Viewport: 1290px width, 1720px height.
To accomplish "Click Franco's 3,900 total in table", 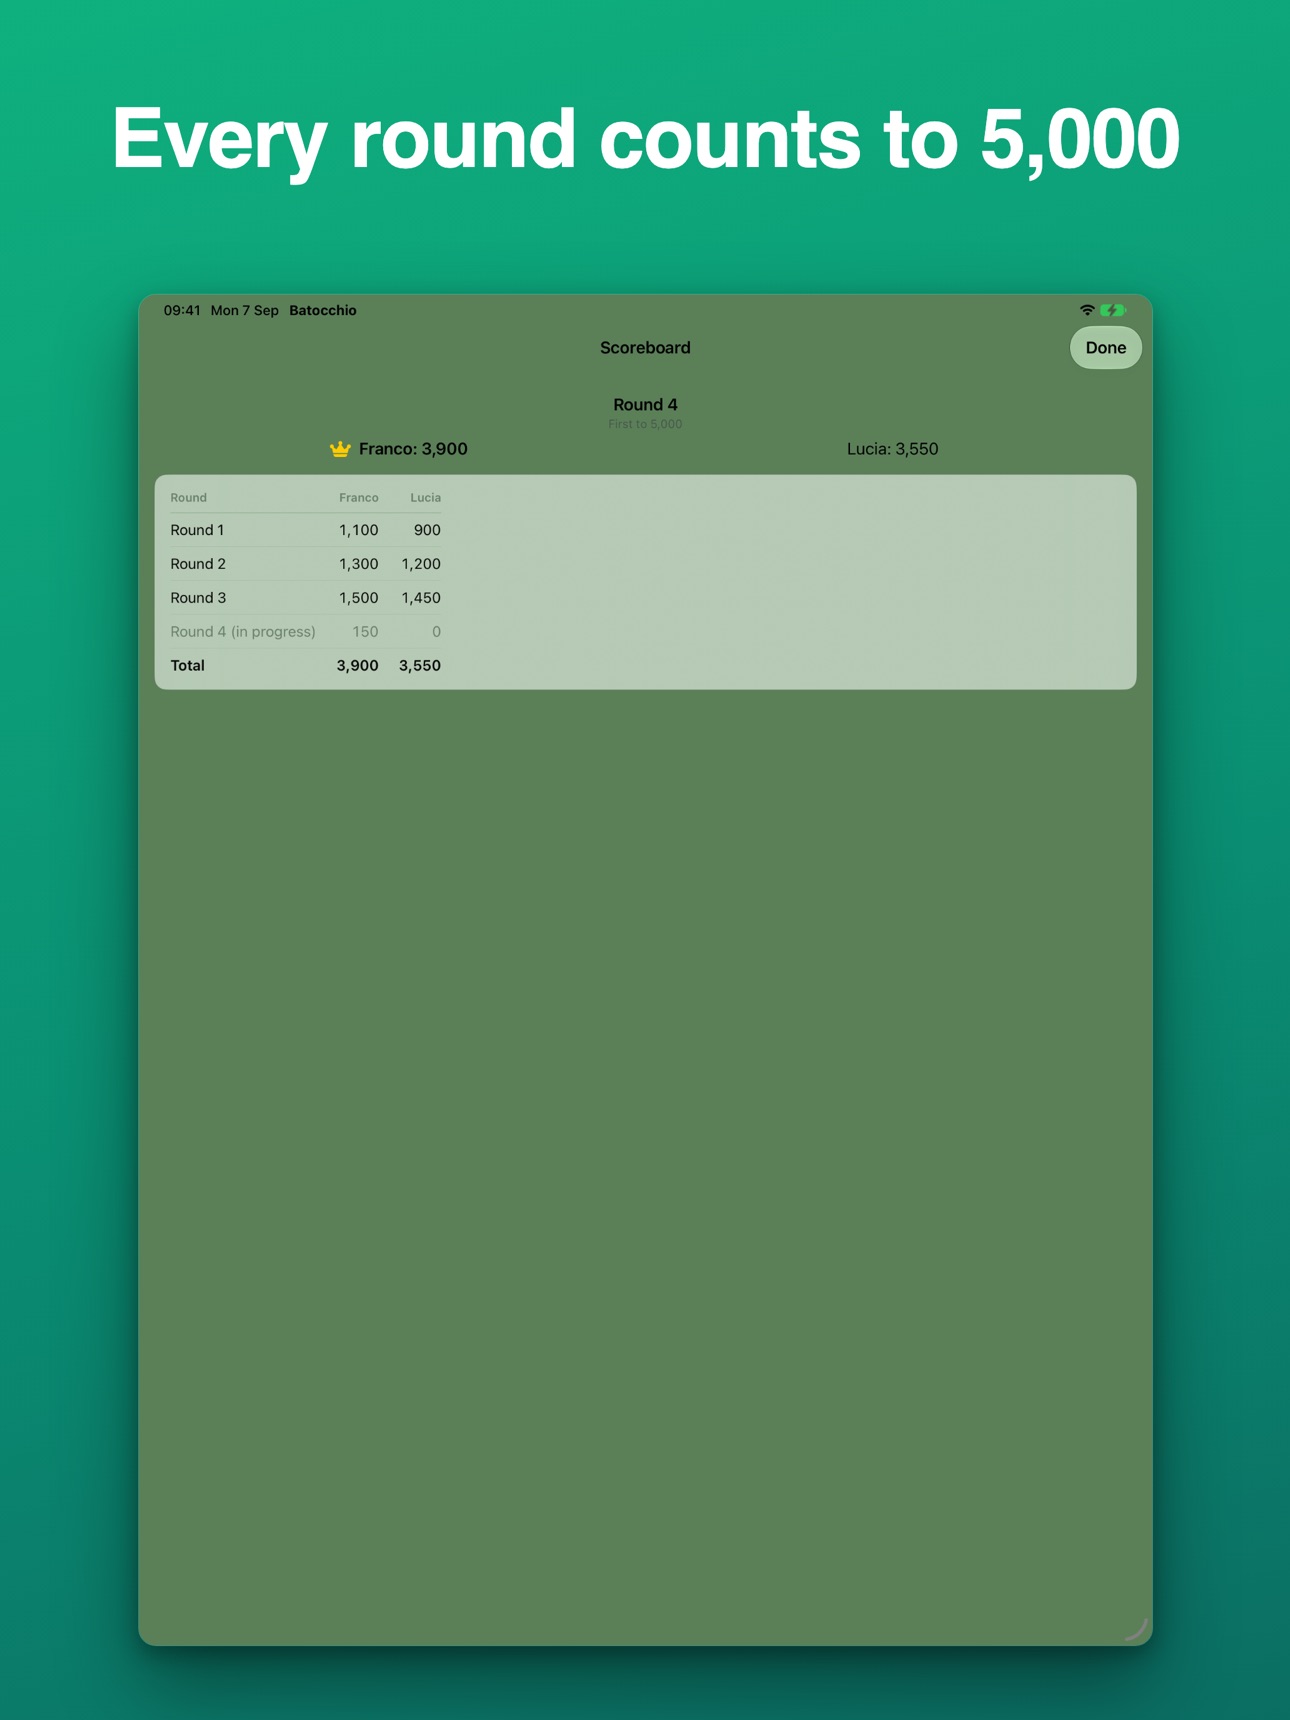I will (357, 665).
